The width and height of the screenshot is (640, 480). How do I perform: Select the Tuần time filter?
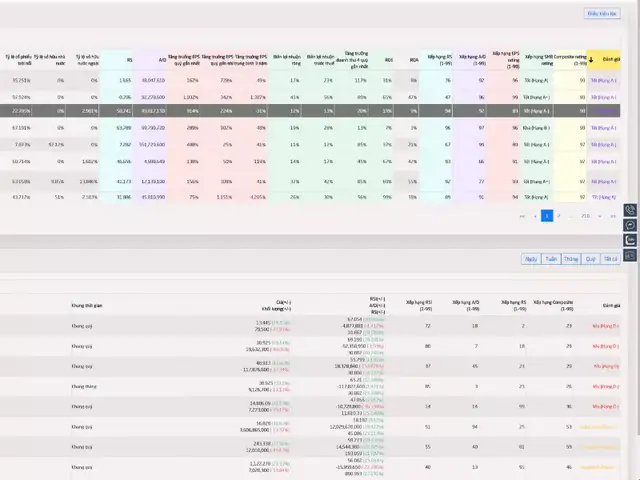[551, 258]
